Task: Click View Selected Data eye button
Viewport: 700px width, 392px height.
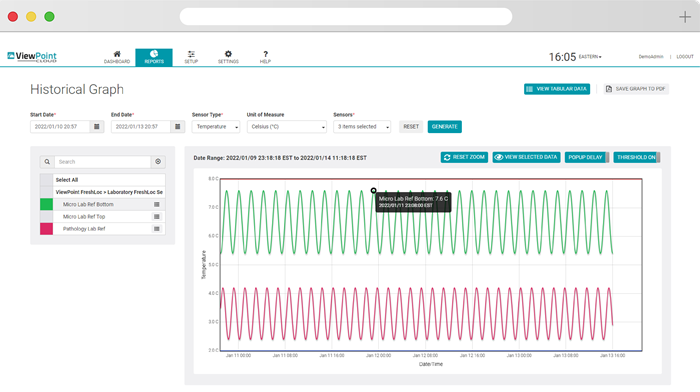Action: coord(526,157)
